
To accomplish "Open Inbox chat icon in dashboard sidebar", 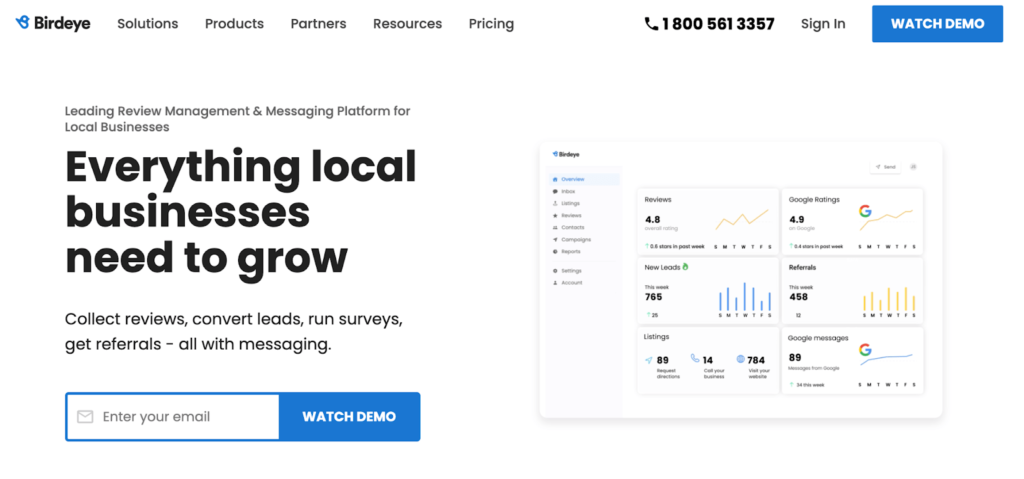I will (x=555, y=191).
